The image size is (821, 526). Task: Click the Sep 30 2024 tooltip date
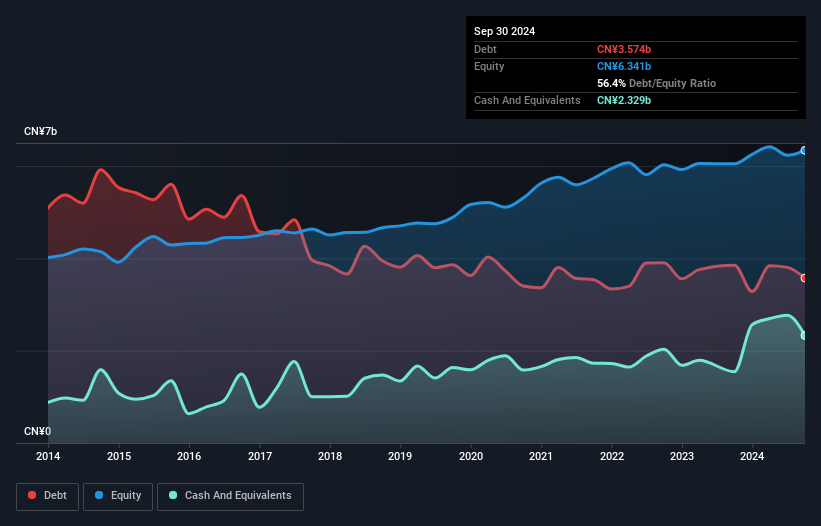coord(504,31)
